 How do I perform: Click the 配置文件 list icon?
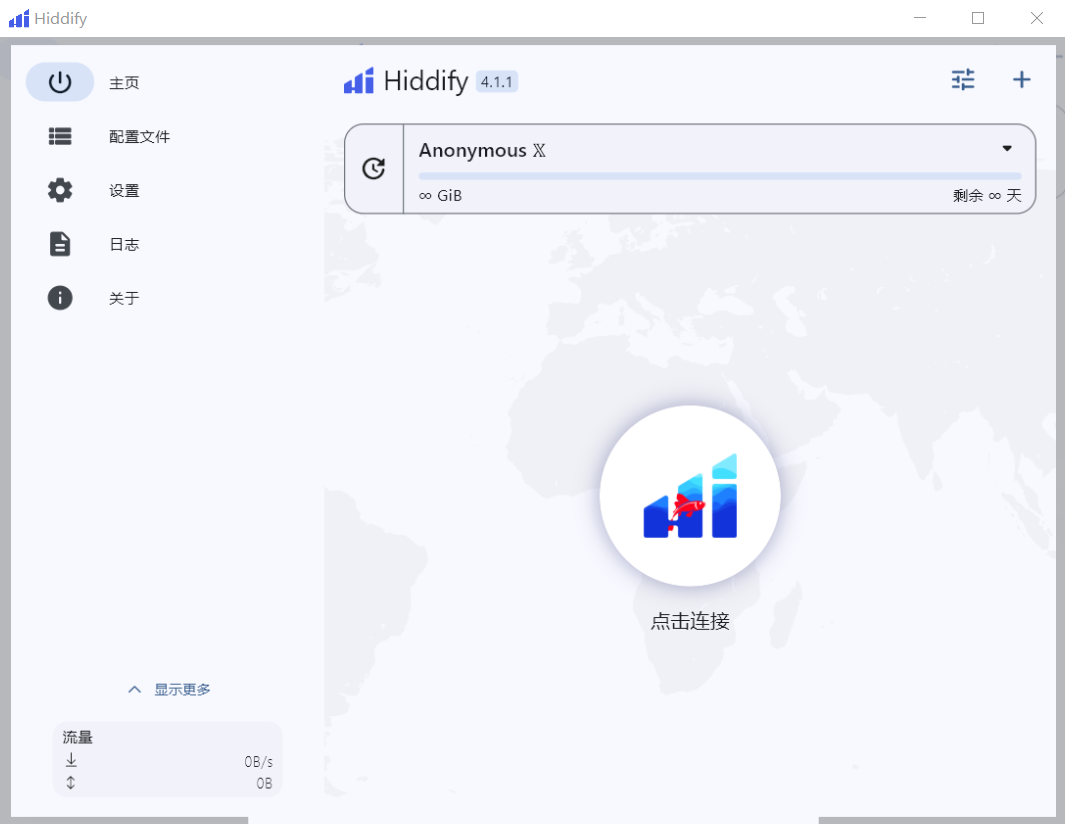(x=60, y=136)
